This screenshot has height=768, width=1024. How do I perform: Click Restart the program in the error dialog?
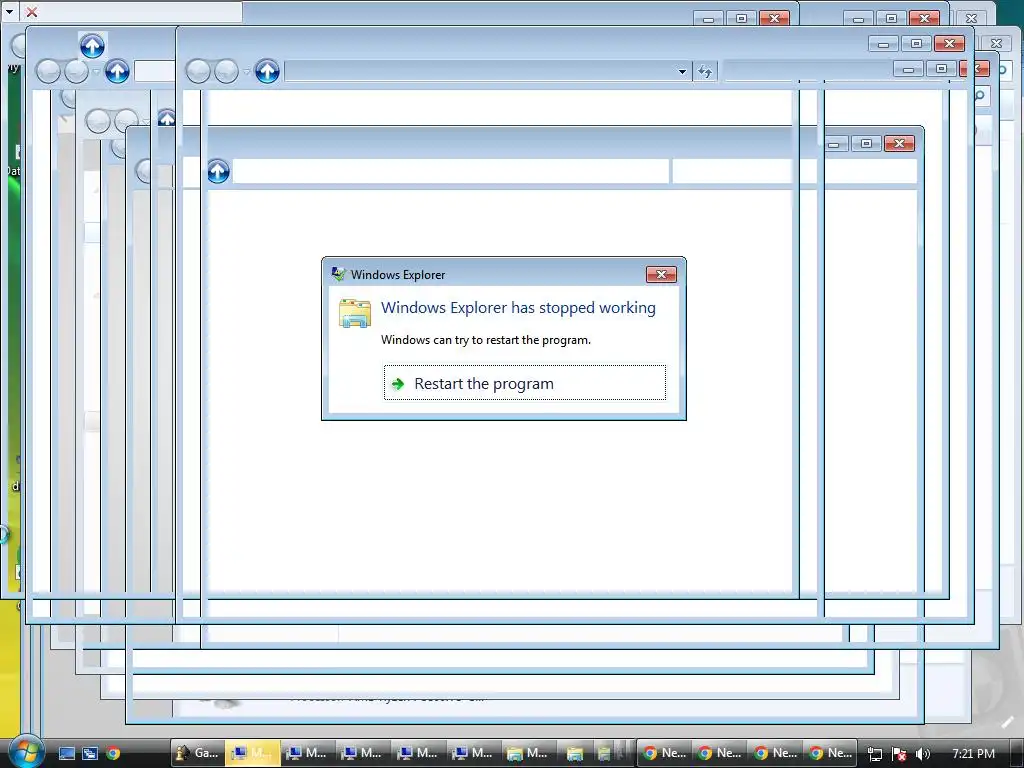(524, 383)
